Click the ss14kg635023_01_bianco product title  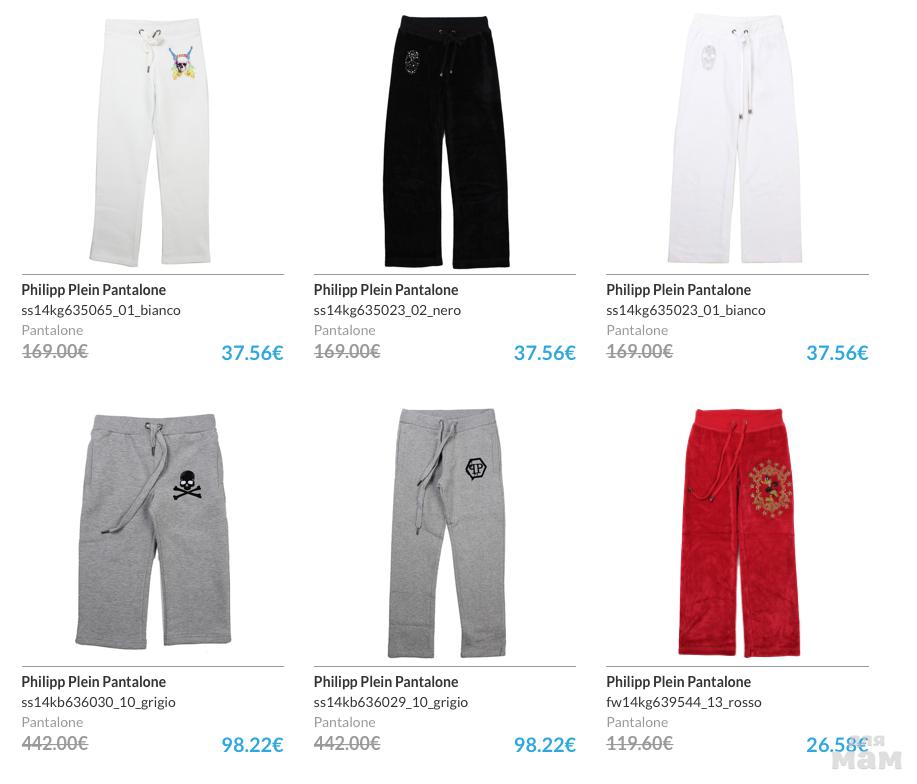[678, 290]
